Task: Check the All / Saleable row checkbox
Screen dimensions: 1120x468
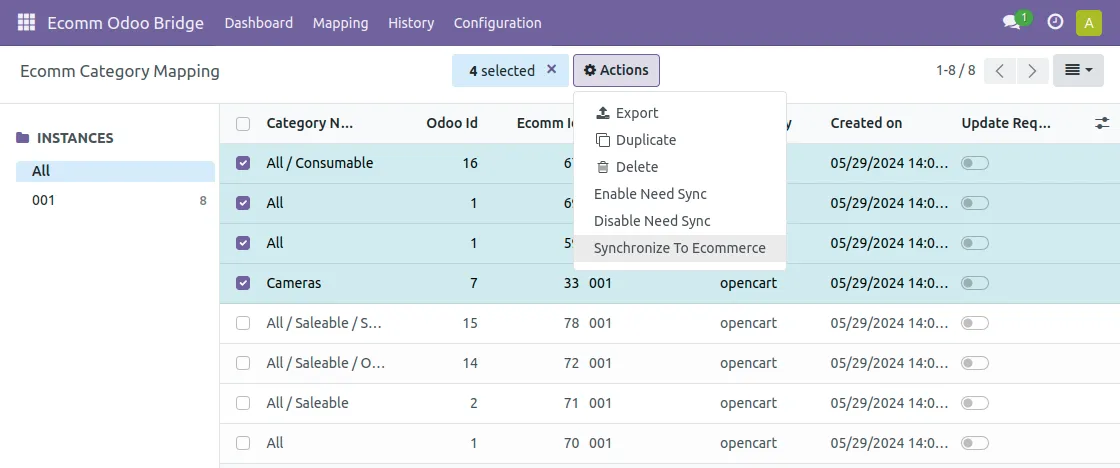Action: pos(243,403)
